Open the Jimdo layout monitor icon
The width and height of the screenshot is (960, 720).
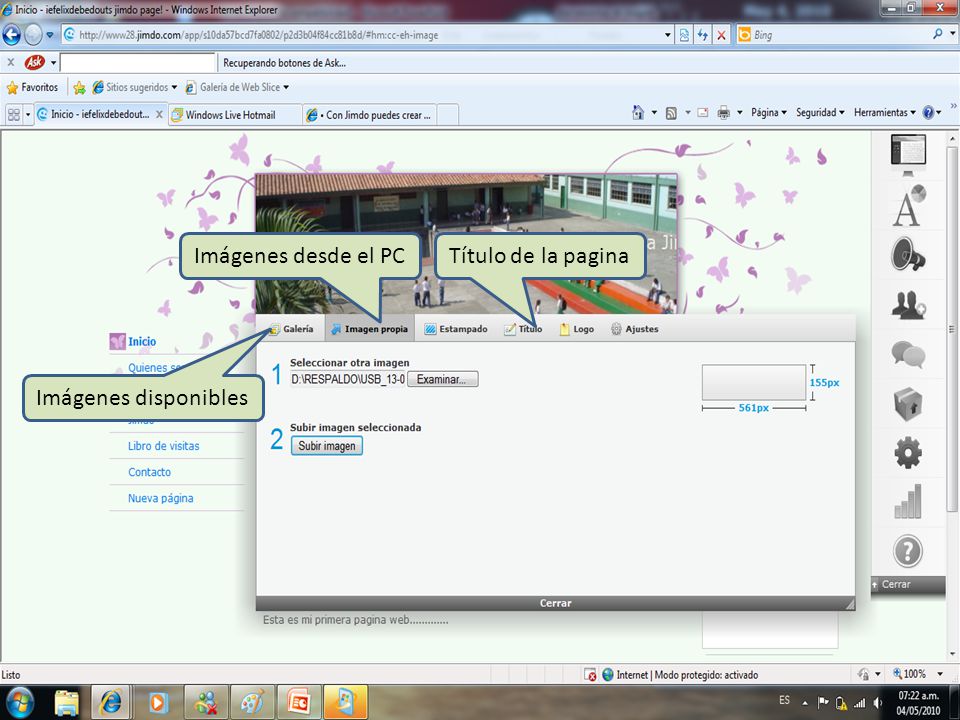pyautogui.click(x=908, y=153)
